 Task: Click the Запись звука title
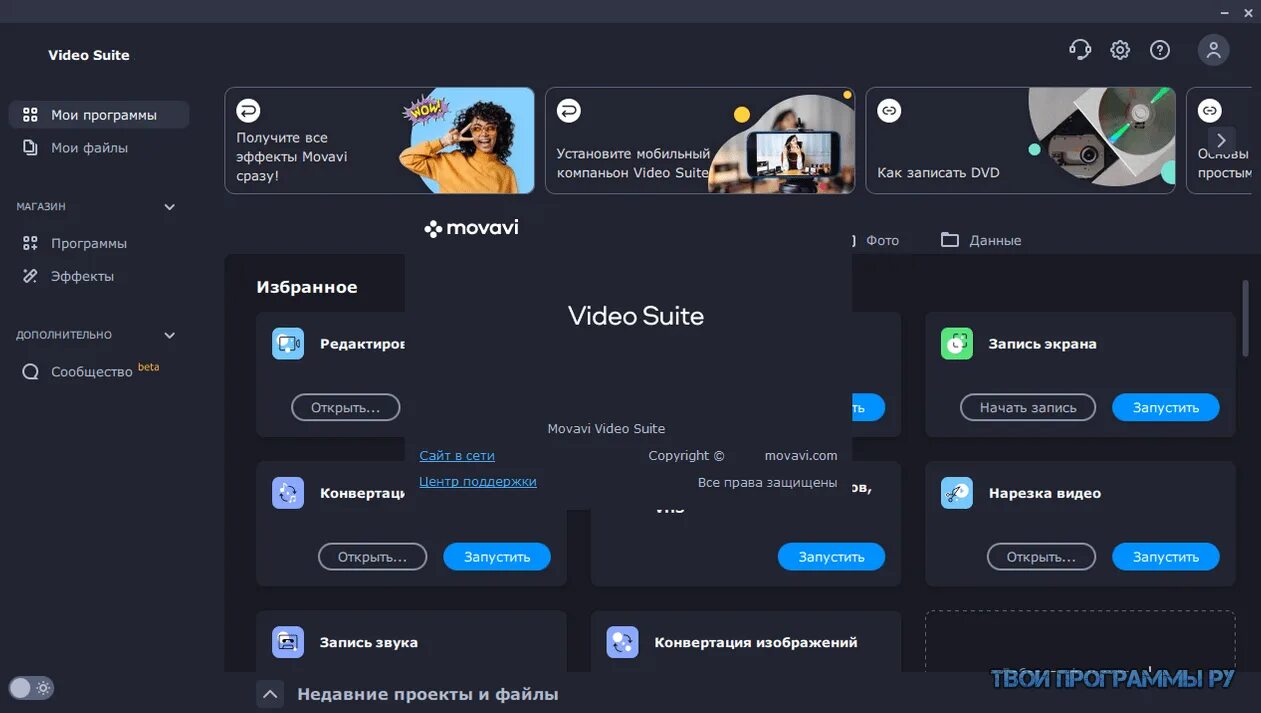coord(369,642)
